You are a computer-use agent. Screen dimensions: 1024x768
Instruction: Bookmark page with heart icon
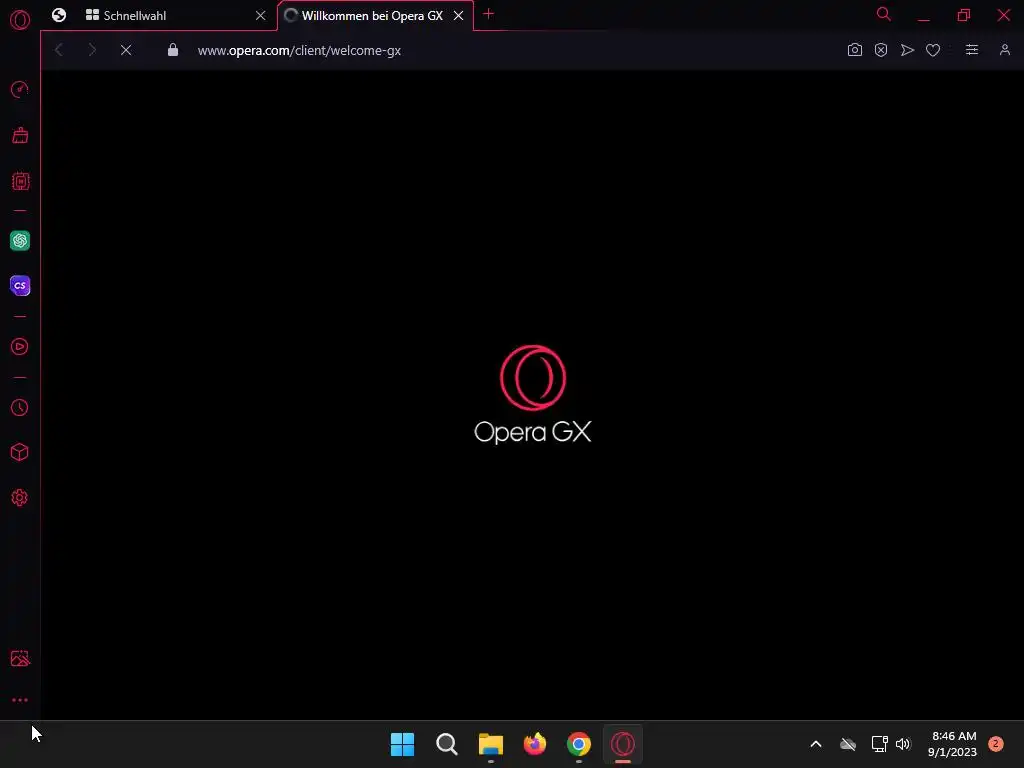(933, 50)
